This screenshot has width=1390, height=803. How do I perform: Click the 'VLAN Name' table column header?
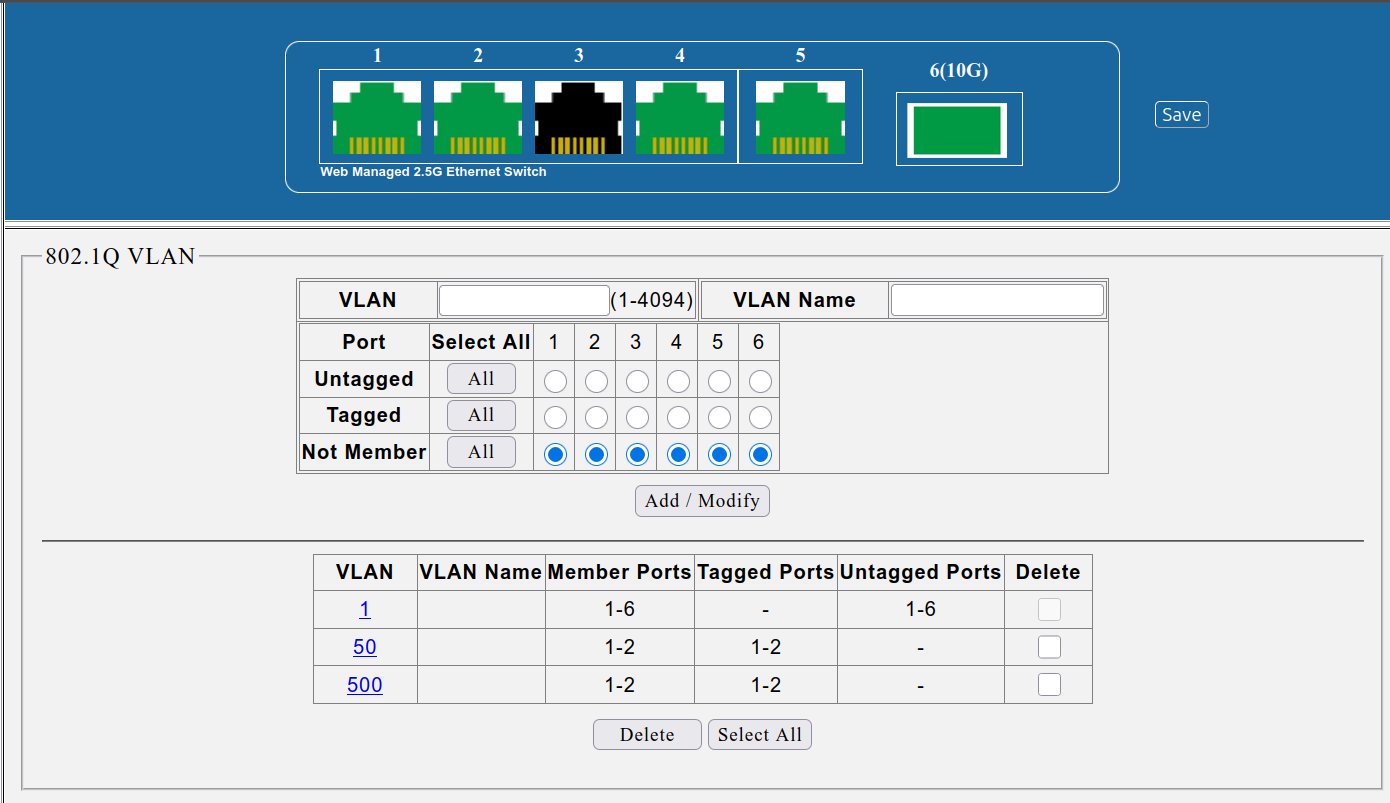[x=481, y=572]
